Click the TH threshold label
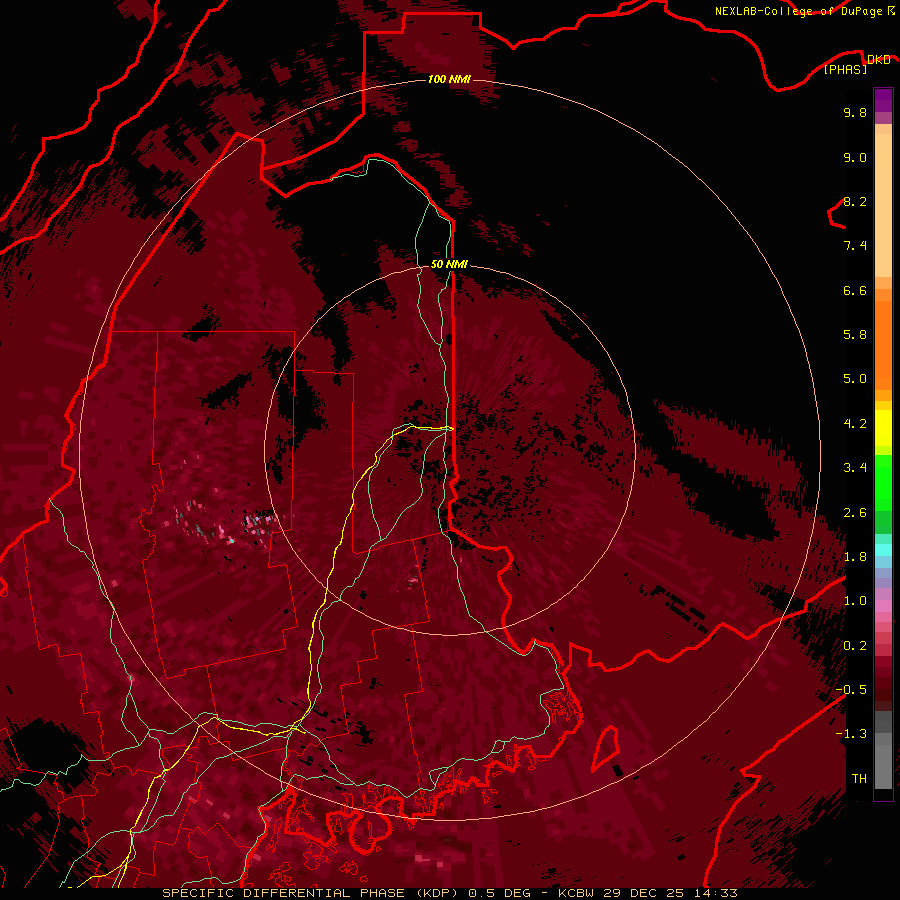The height and width of the screenshot is (900, 900). pyautogui.click(x=859, y=779)
